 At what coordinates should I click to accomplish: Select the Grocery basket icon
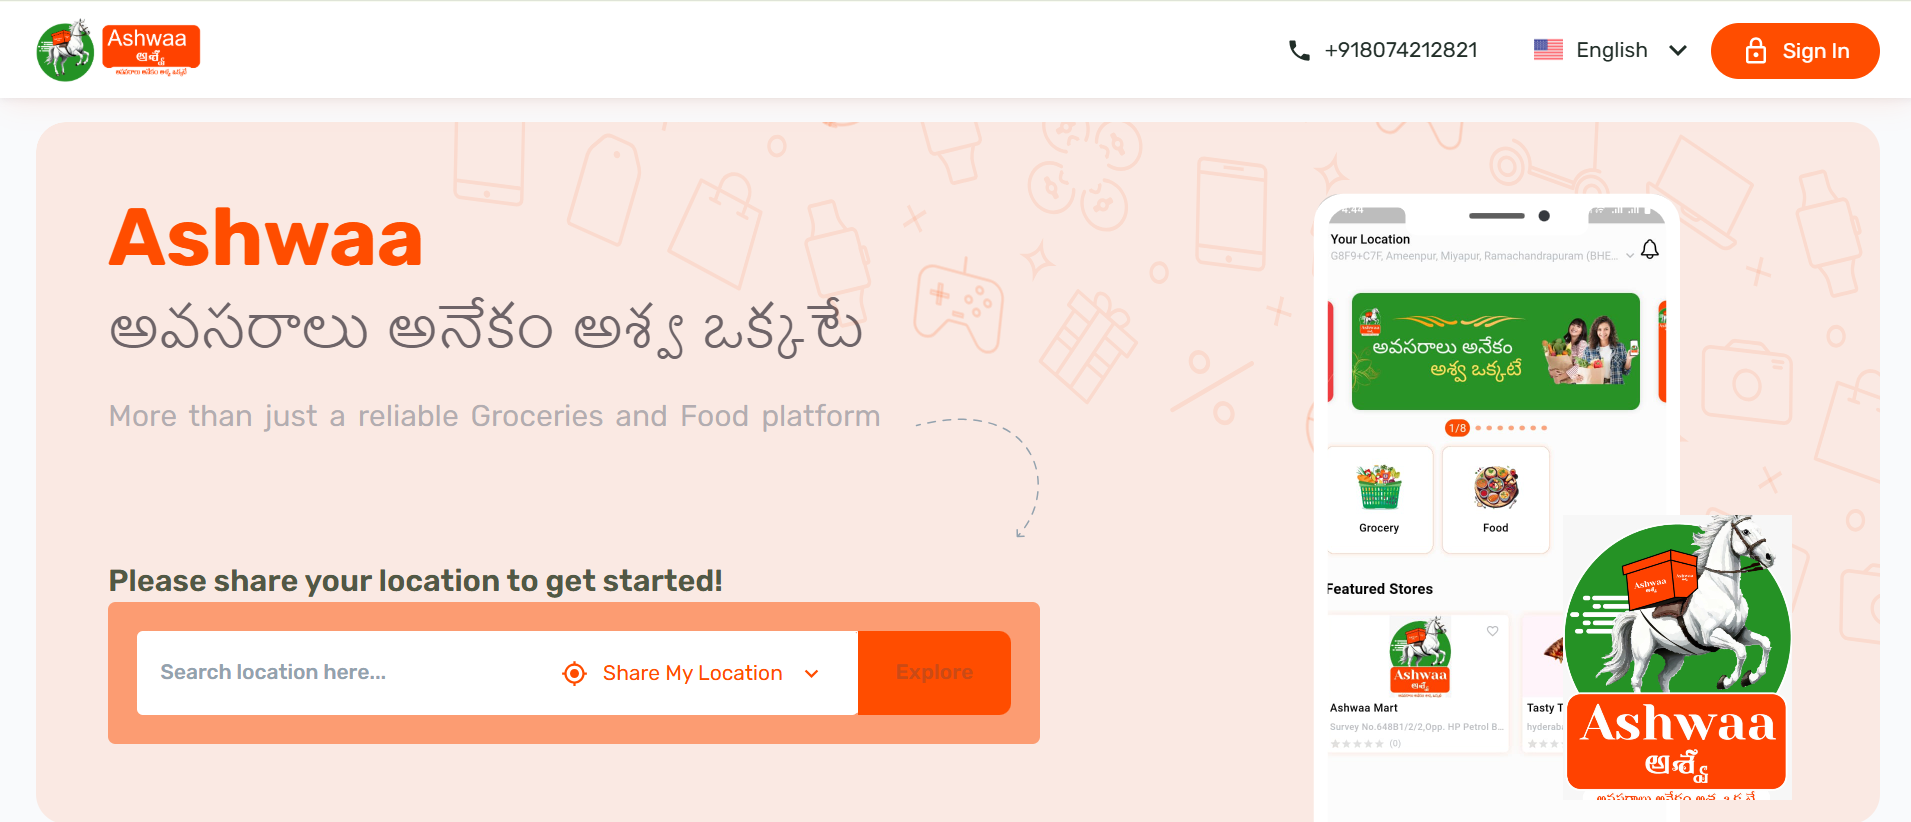click(1379, 488)
